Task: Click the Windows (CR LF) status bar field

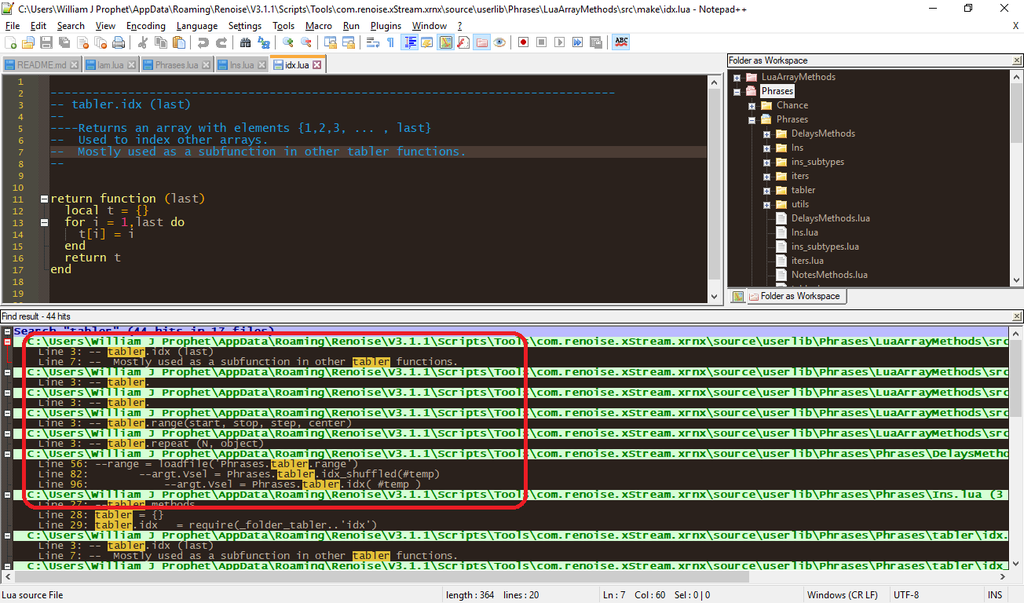Action: point(842,595)
